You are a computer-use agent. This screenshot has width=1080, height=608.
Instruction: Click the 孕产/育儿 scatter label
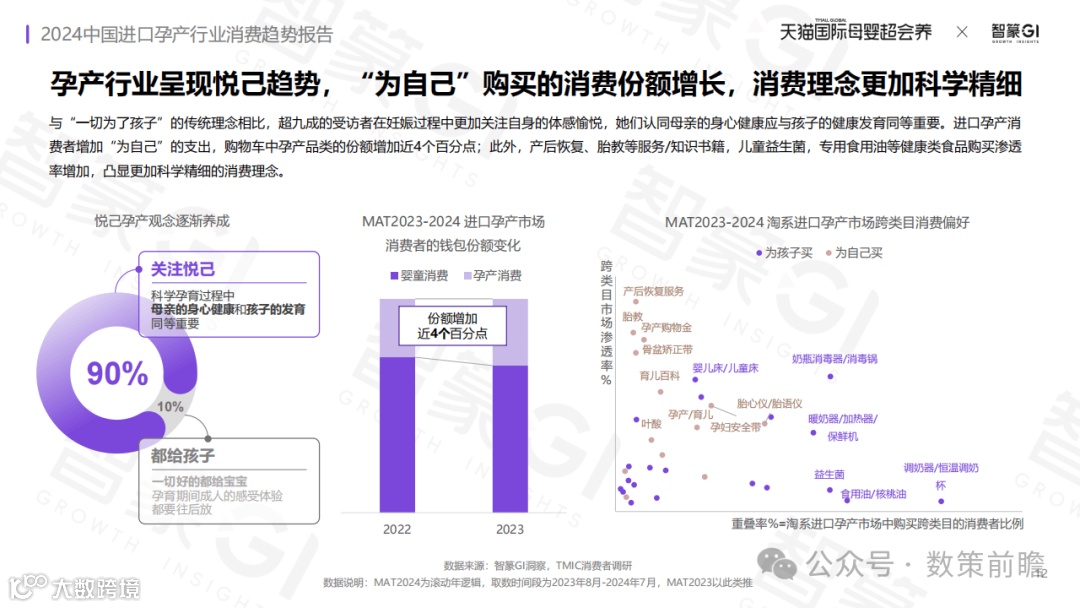tap(690, 415)
